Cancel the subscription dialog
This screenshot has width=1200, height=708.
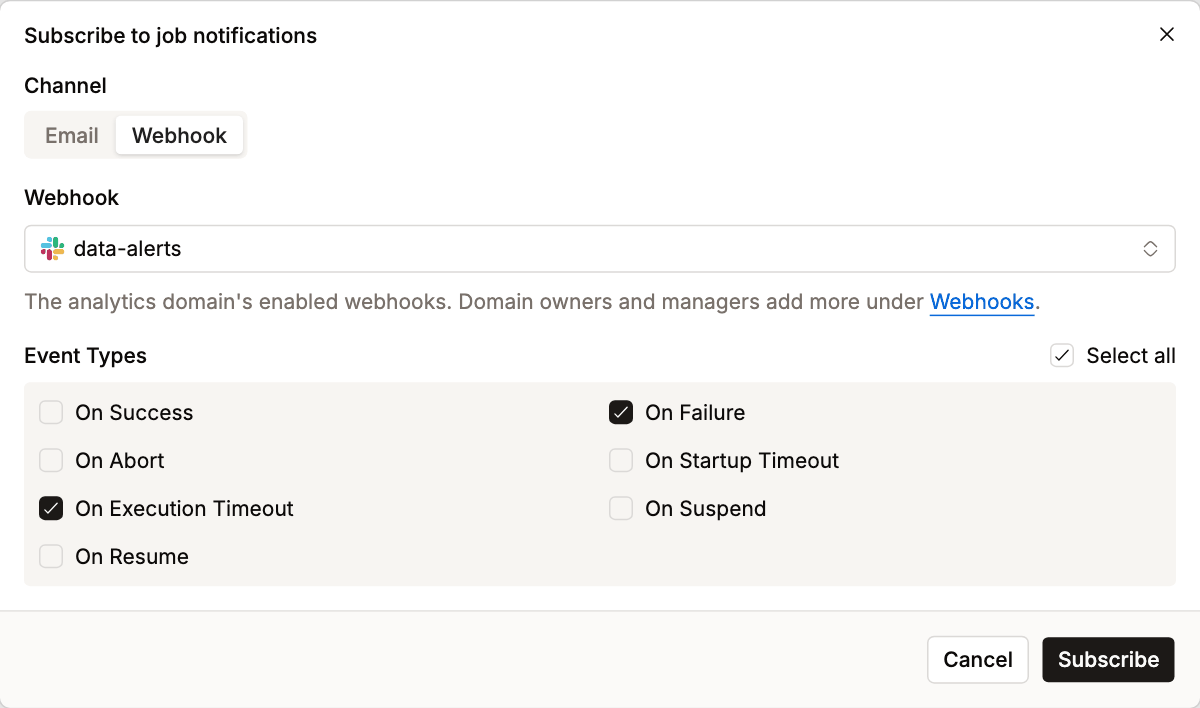tap(978, 660)
